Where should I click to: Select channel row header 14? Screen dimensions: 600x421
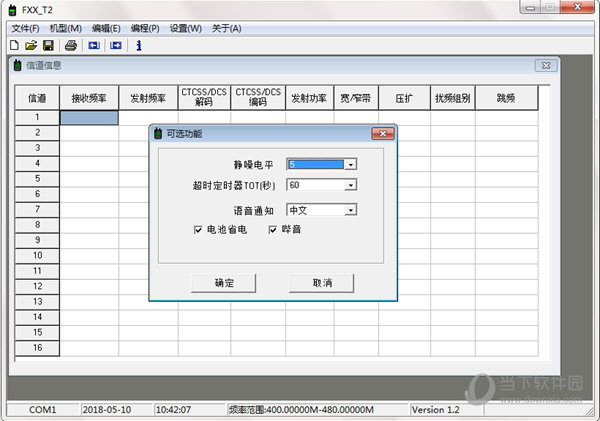[x=37, y=317]
